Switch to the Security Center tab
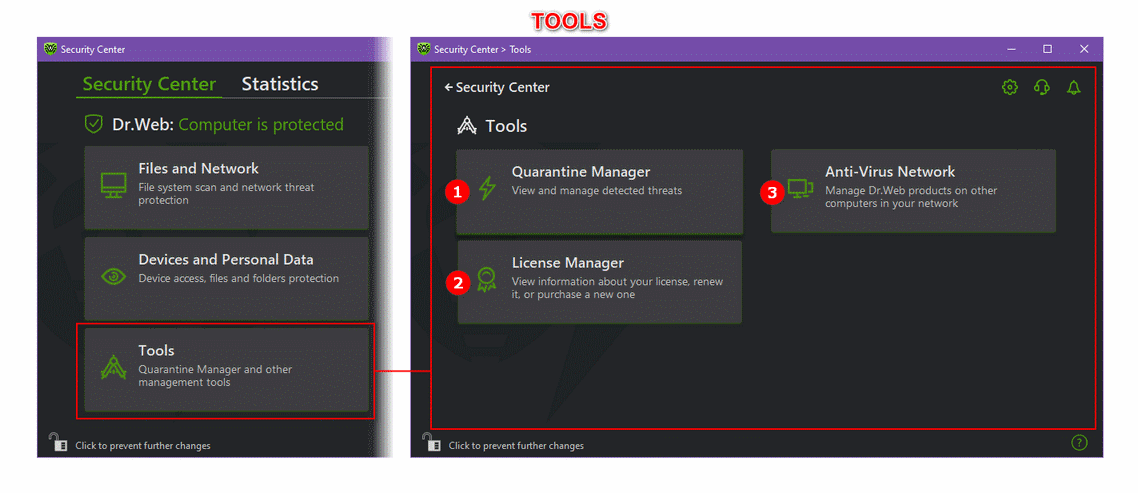Image resolution: width=1138 pixels, height=493 pixels. click(x=149, y=83)
